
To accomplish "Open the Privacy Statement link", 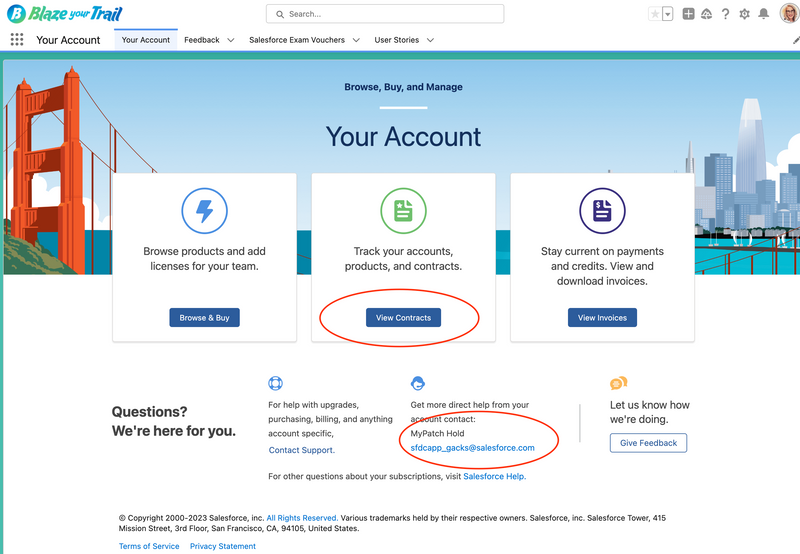I will [x=222, y=546].
